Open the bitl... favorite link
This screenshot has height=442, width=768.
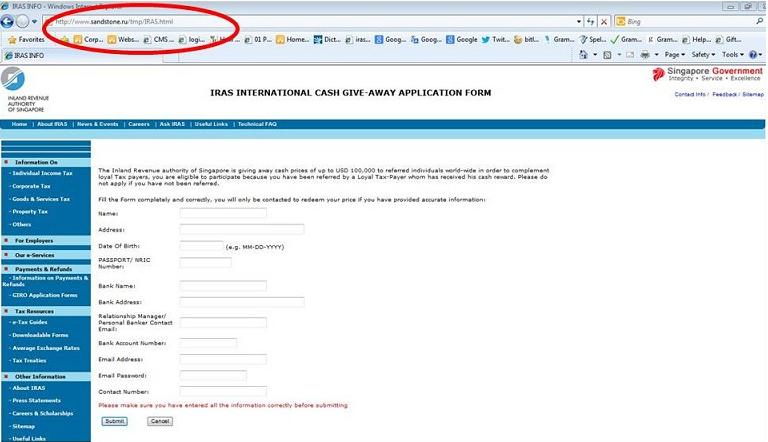click(527, 39)
